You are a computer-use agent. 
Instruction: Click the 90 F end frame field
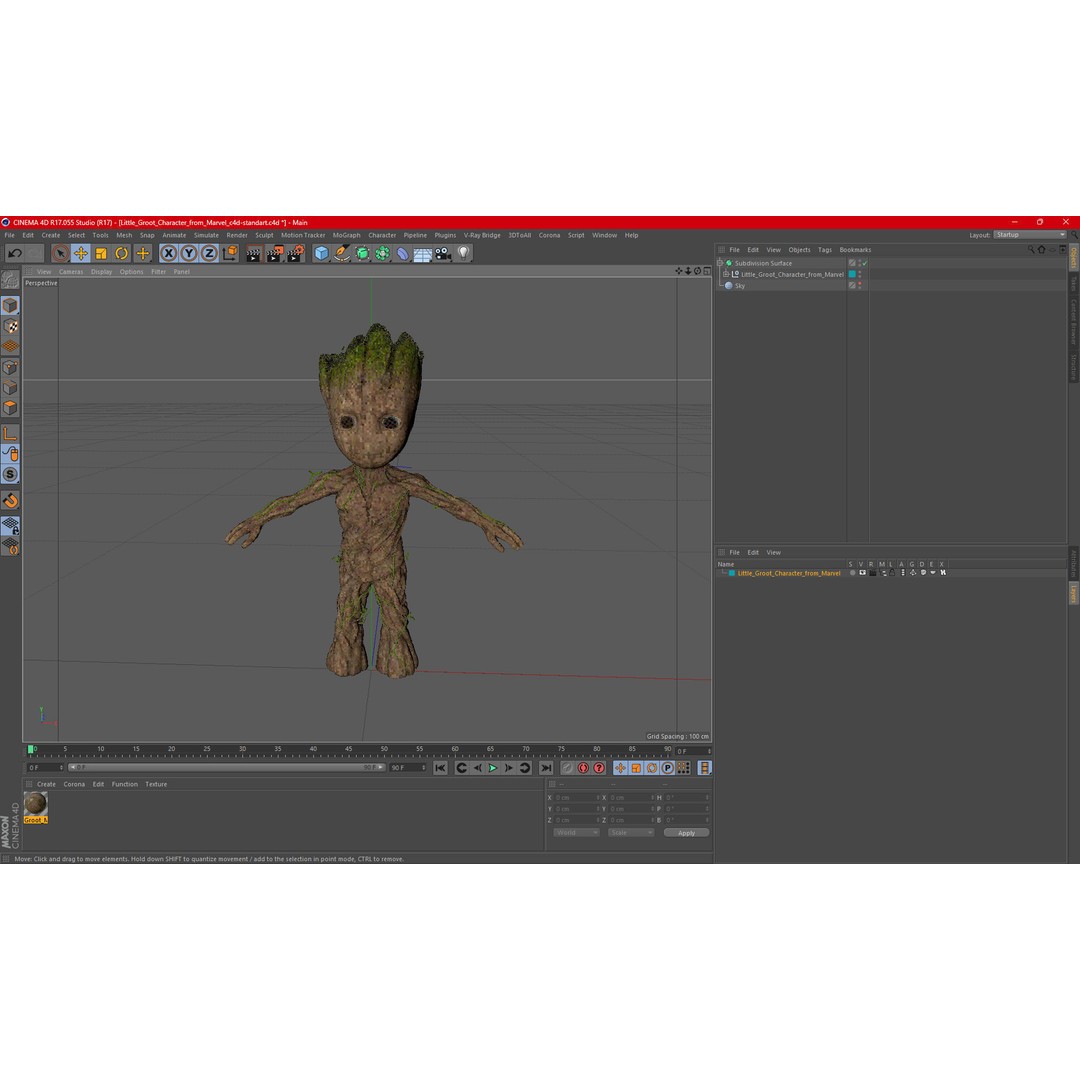(408, 767)
